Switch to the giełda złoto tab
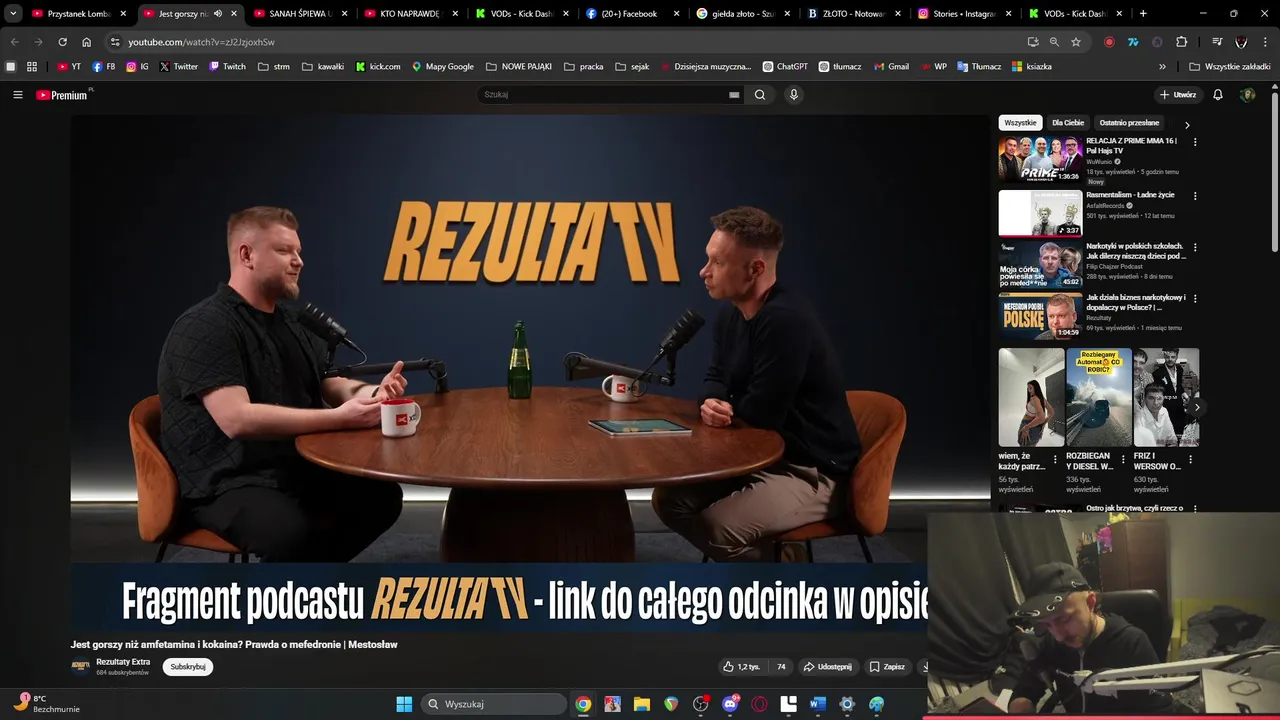The width and height of the screenshot is (1280, 720). click(x=742, y=14)
